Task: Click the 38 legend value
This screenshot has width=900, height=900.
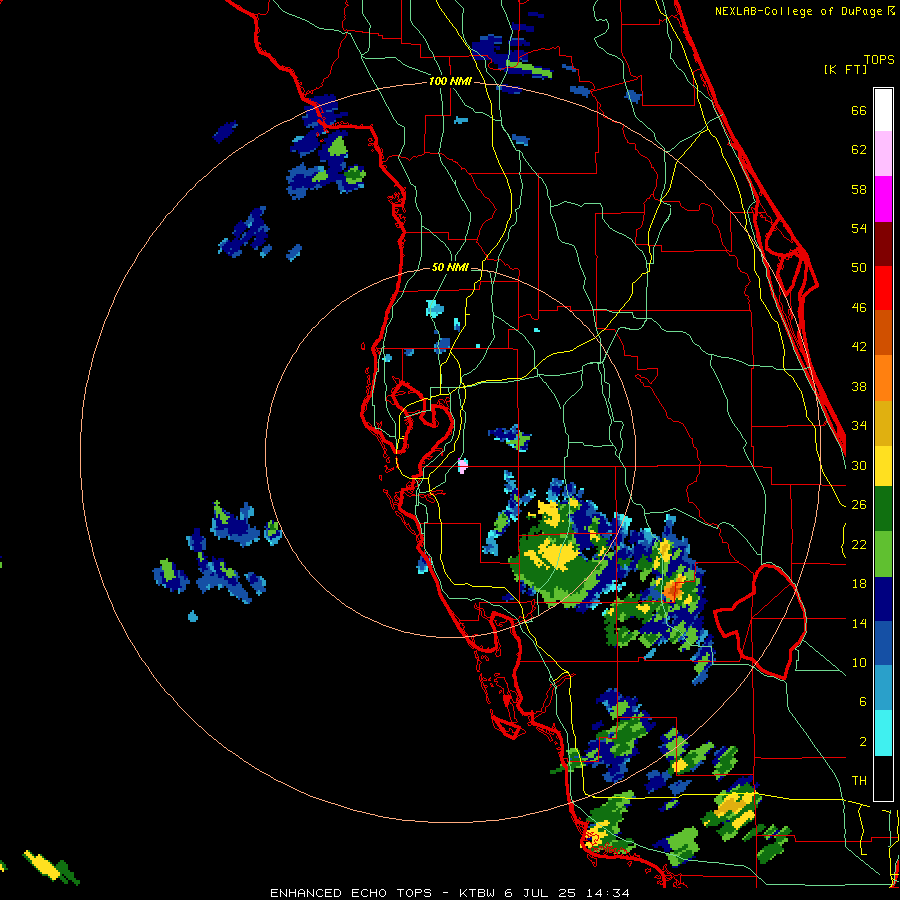Action: 859,386
